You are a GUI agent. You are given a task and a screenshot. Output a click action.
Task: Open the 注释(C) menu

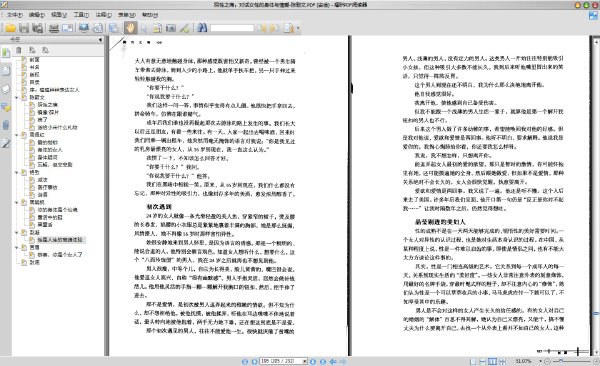tap(103, 15)
